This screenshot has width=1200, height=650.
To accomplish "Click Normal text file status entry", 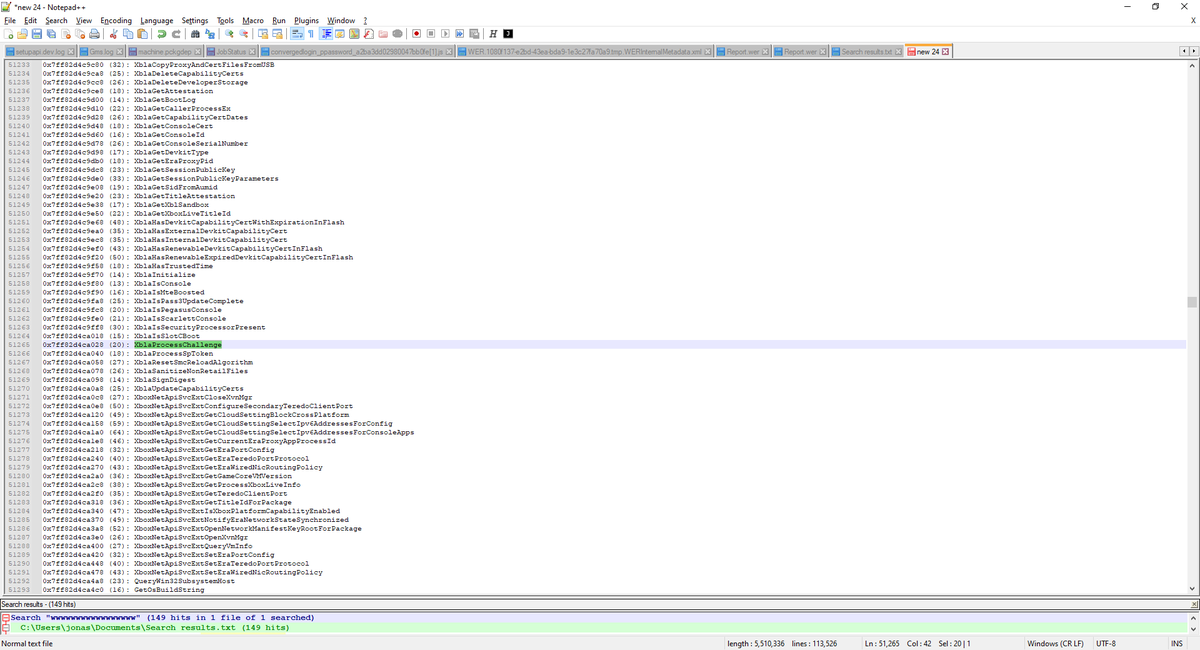I will click(x=27, y=643).
